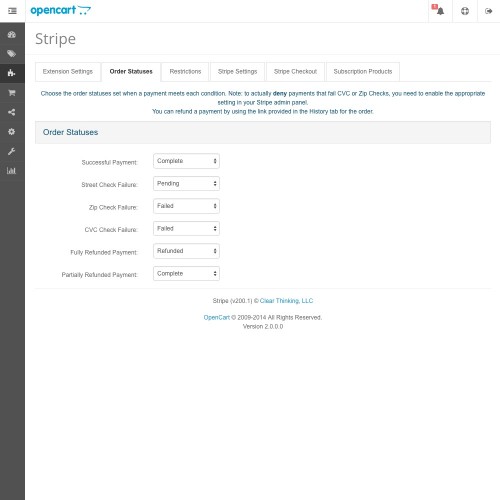Screen dimensions: 500x500
Task: Open the Fully Refunded Payment dropdown
Action: click(186, 251)
